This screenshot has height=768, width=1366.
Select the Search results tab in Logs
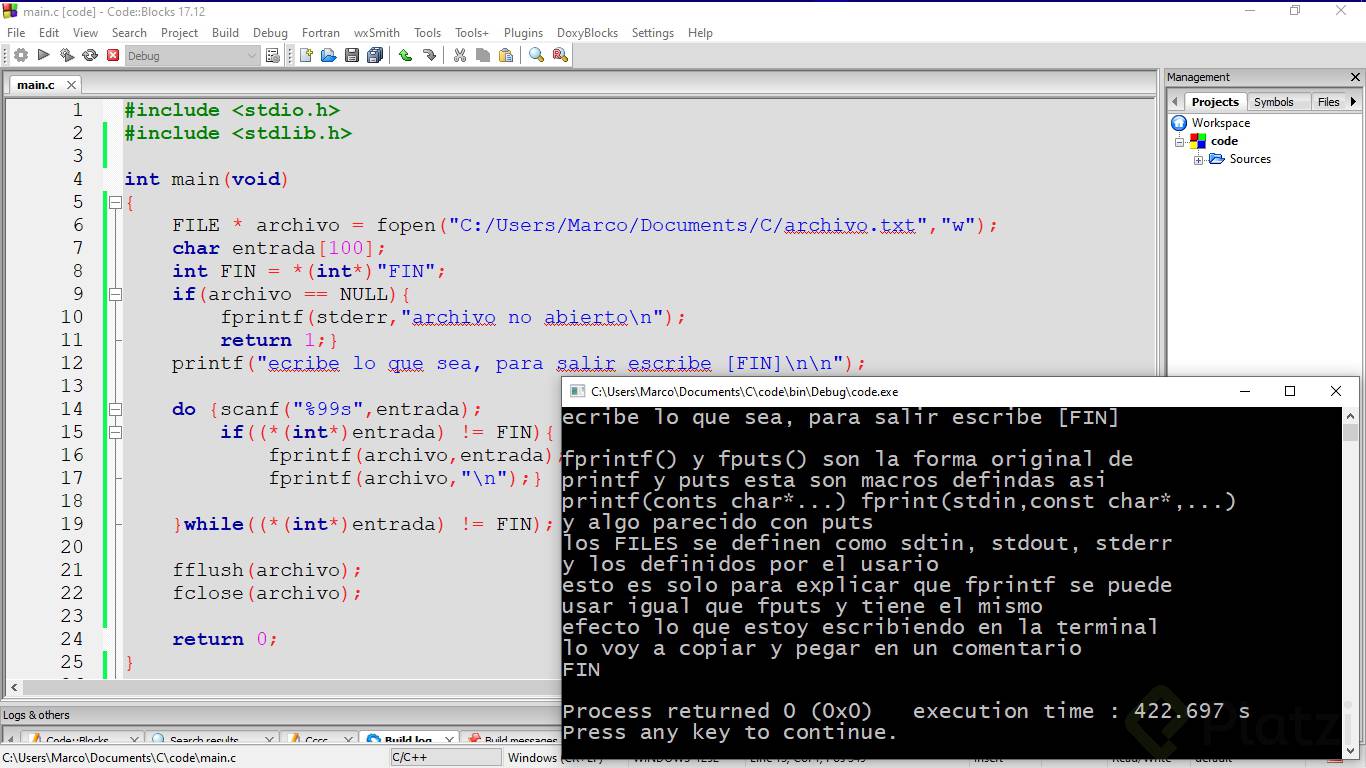coord(204,741)
